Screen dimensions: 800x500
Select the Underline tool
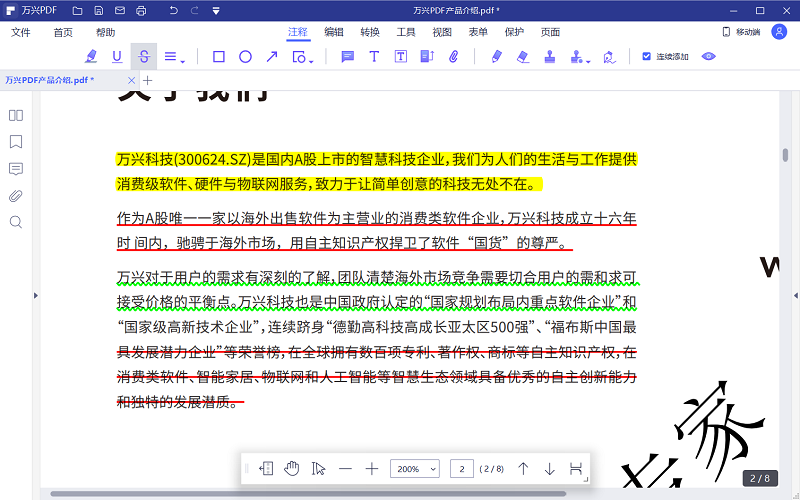coord(117,57)
